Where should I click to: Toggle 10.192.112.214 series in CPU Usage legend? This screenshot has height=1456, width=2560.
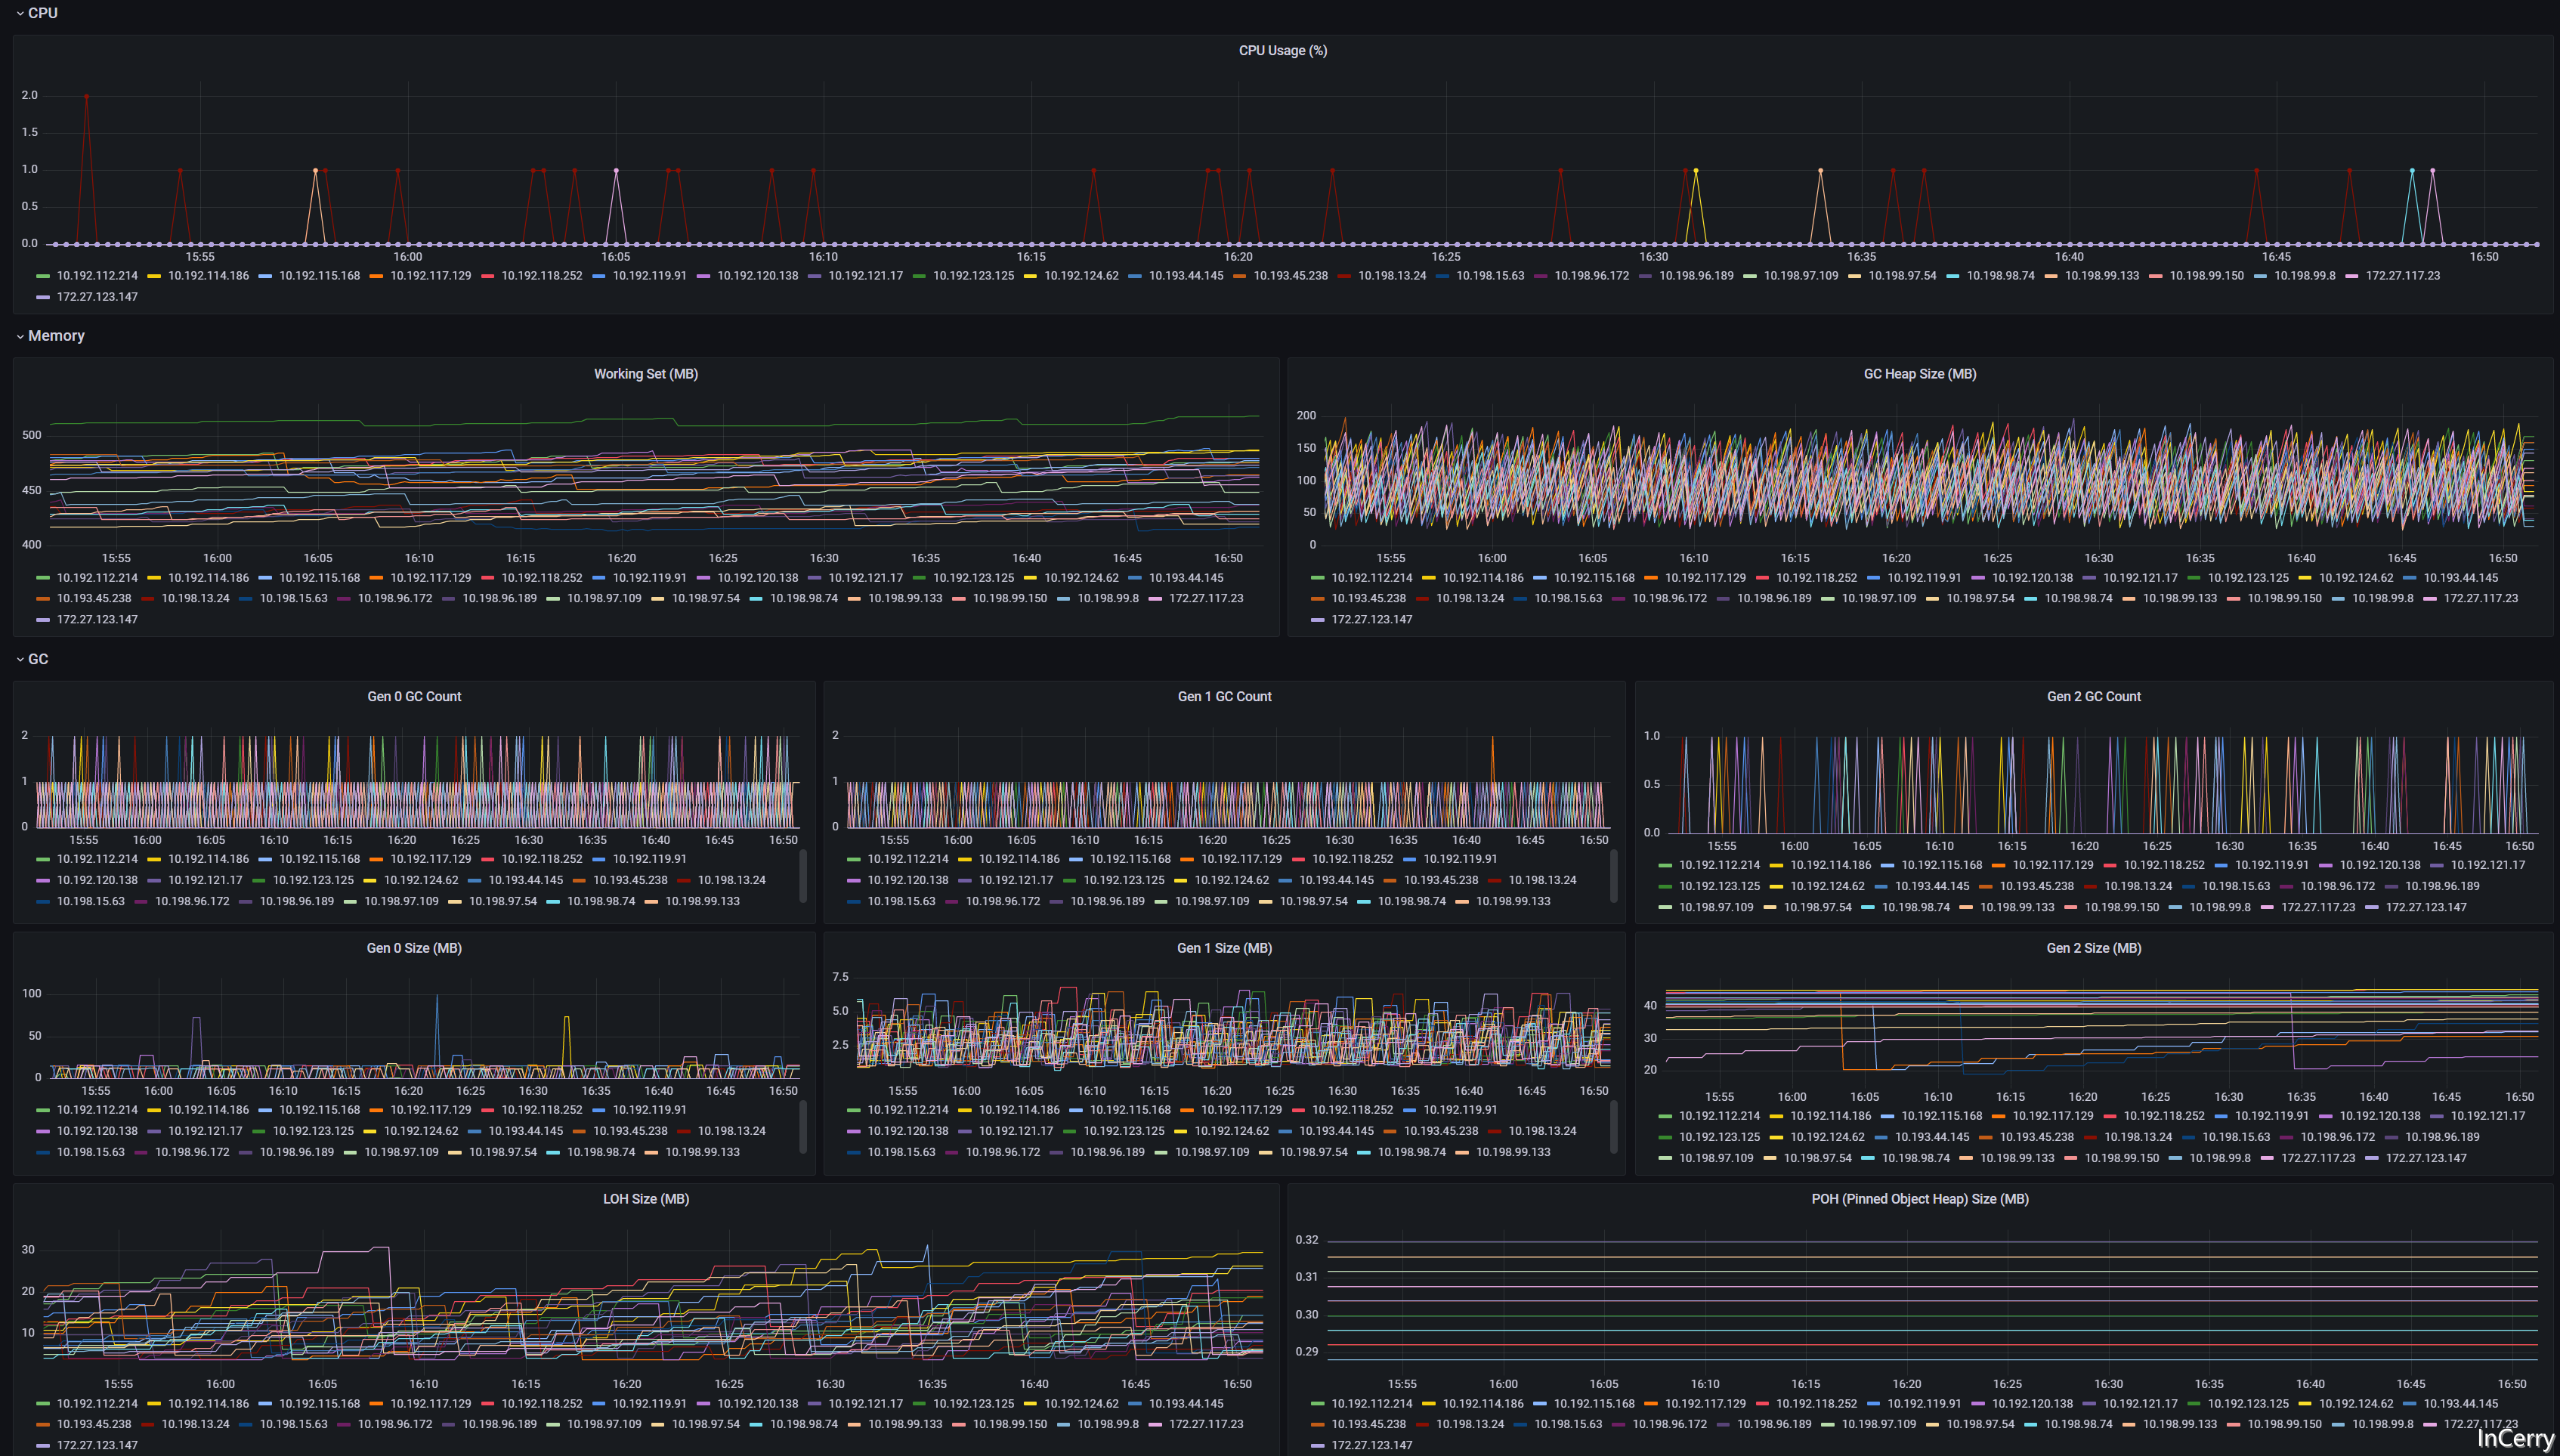coord(97,276)
